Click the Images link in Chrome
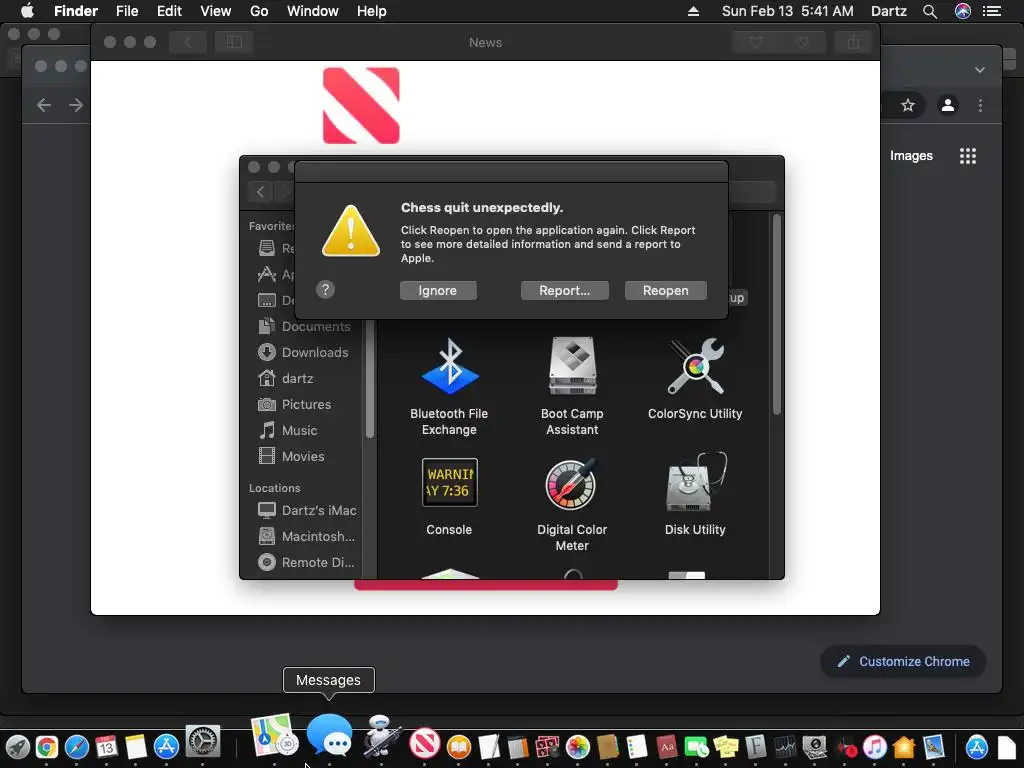 click(x=911, y=155)
